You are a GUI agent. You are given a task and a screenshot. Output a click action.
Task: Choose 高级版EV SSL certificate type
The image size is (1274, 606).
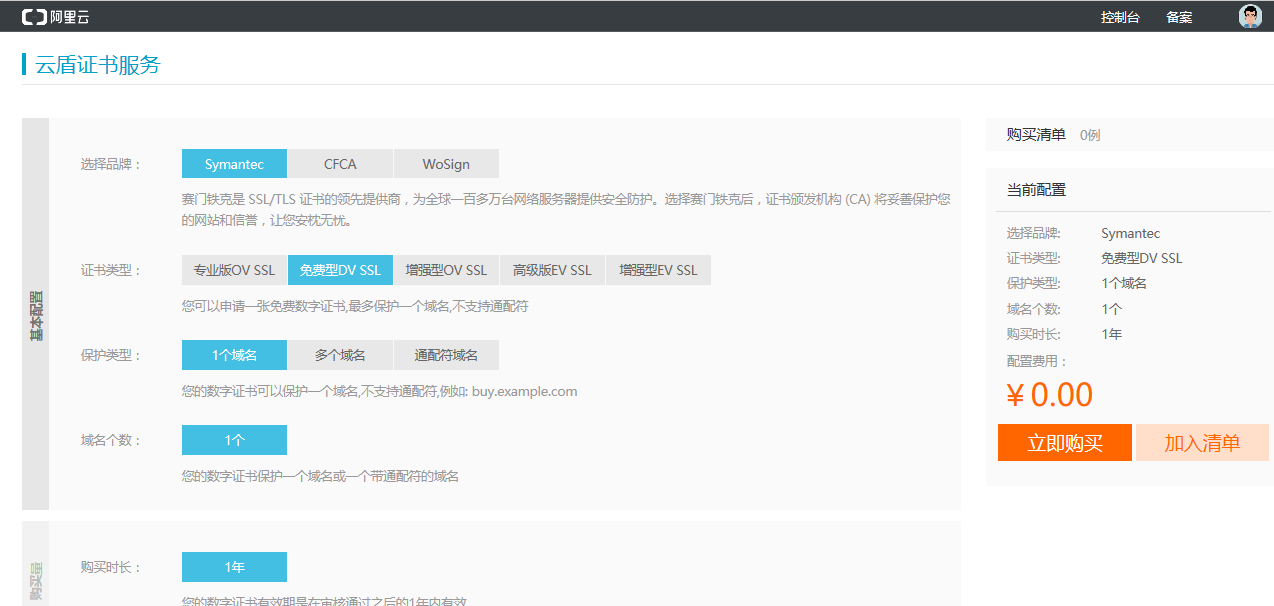pyautogui.click(x=552, y=270)
